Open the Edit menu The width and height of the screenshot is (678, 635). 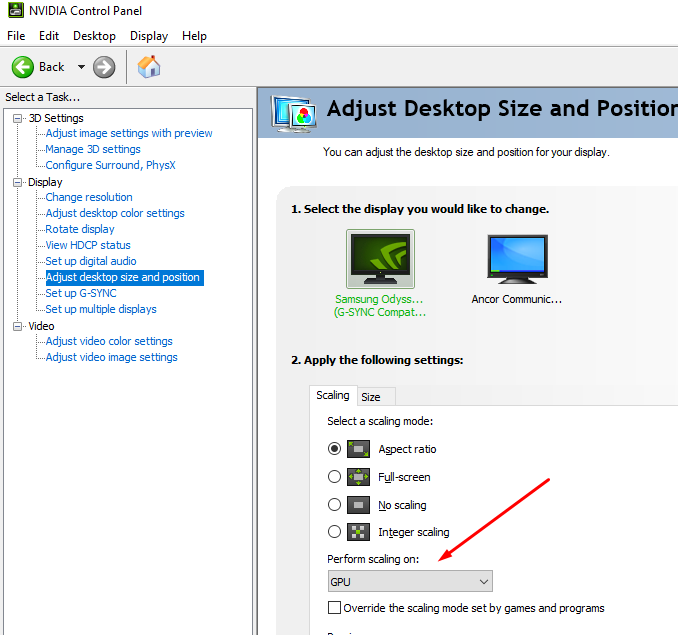pyautogui.click(x=49, y=36)
